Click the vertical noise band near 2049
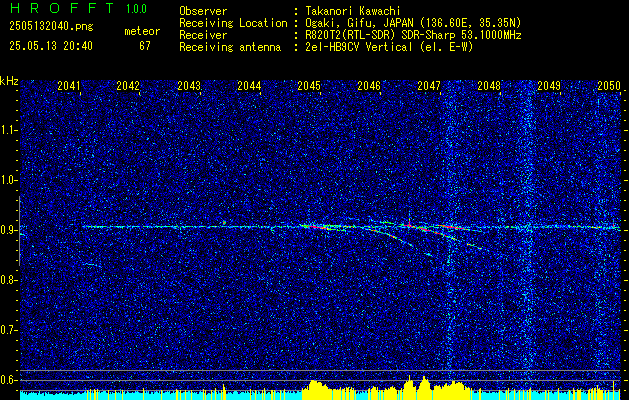The width and height of the screenshot is (629, 400). point(528,237)
